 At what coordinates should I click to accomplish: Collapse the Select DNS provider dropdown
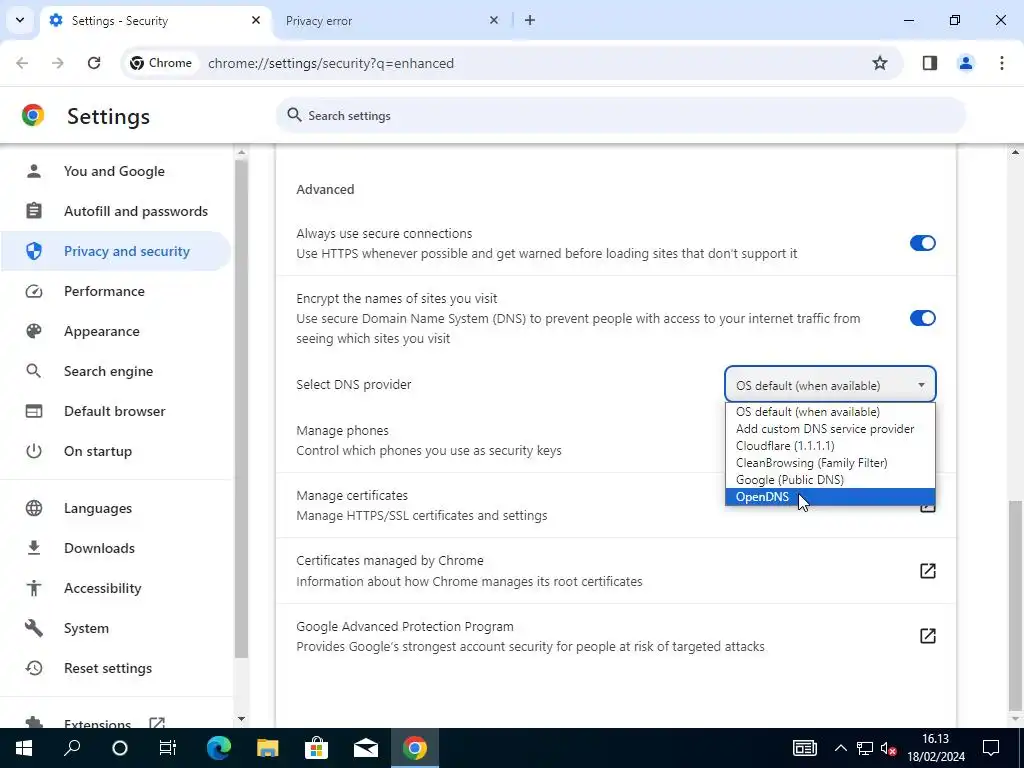click(x=830, y=385)
